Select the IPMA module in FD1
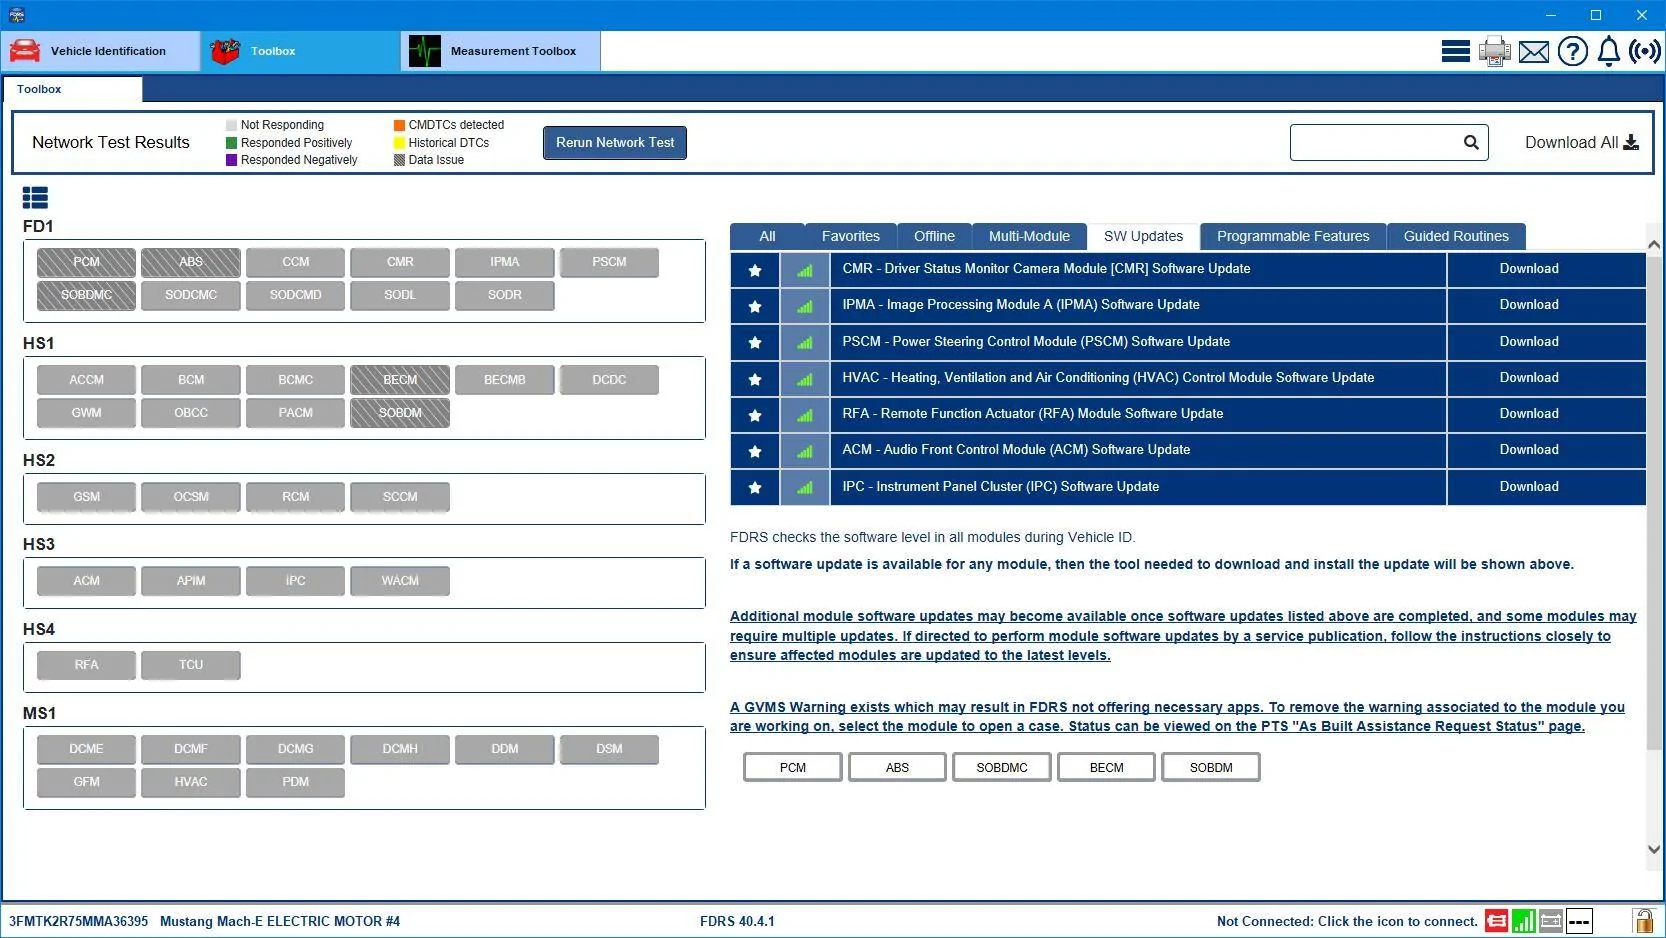This screenshot has width=1666, height=938. (505, 262)
